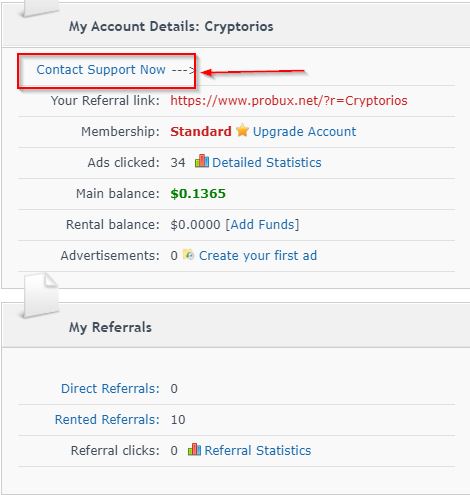Click the page icon above My Account Details

pyautogui.click(x=40, y=7)
